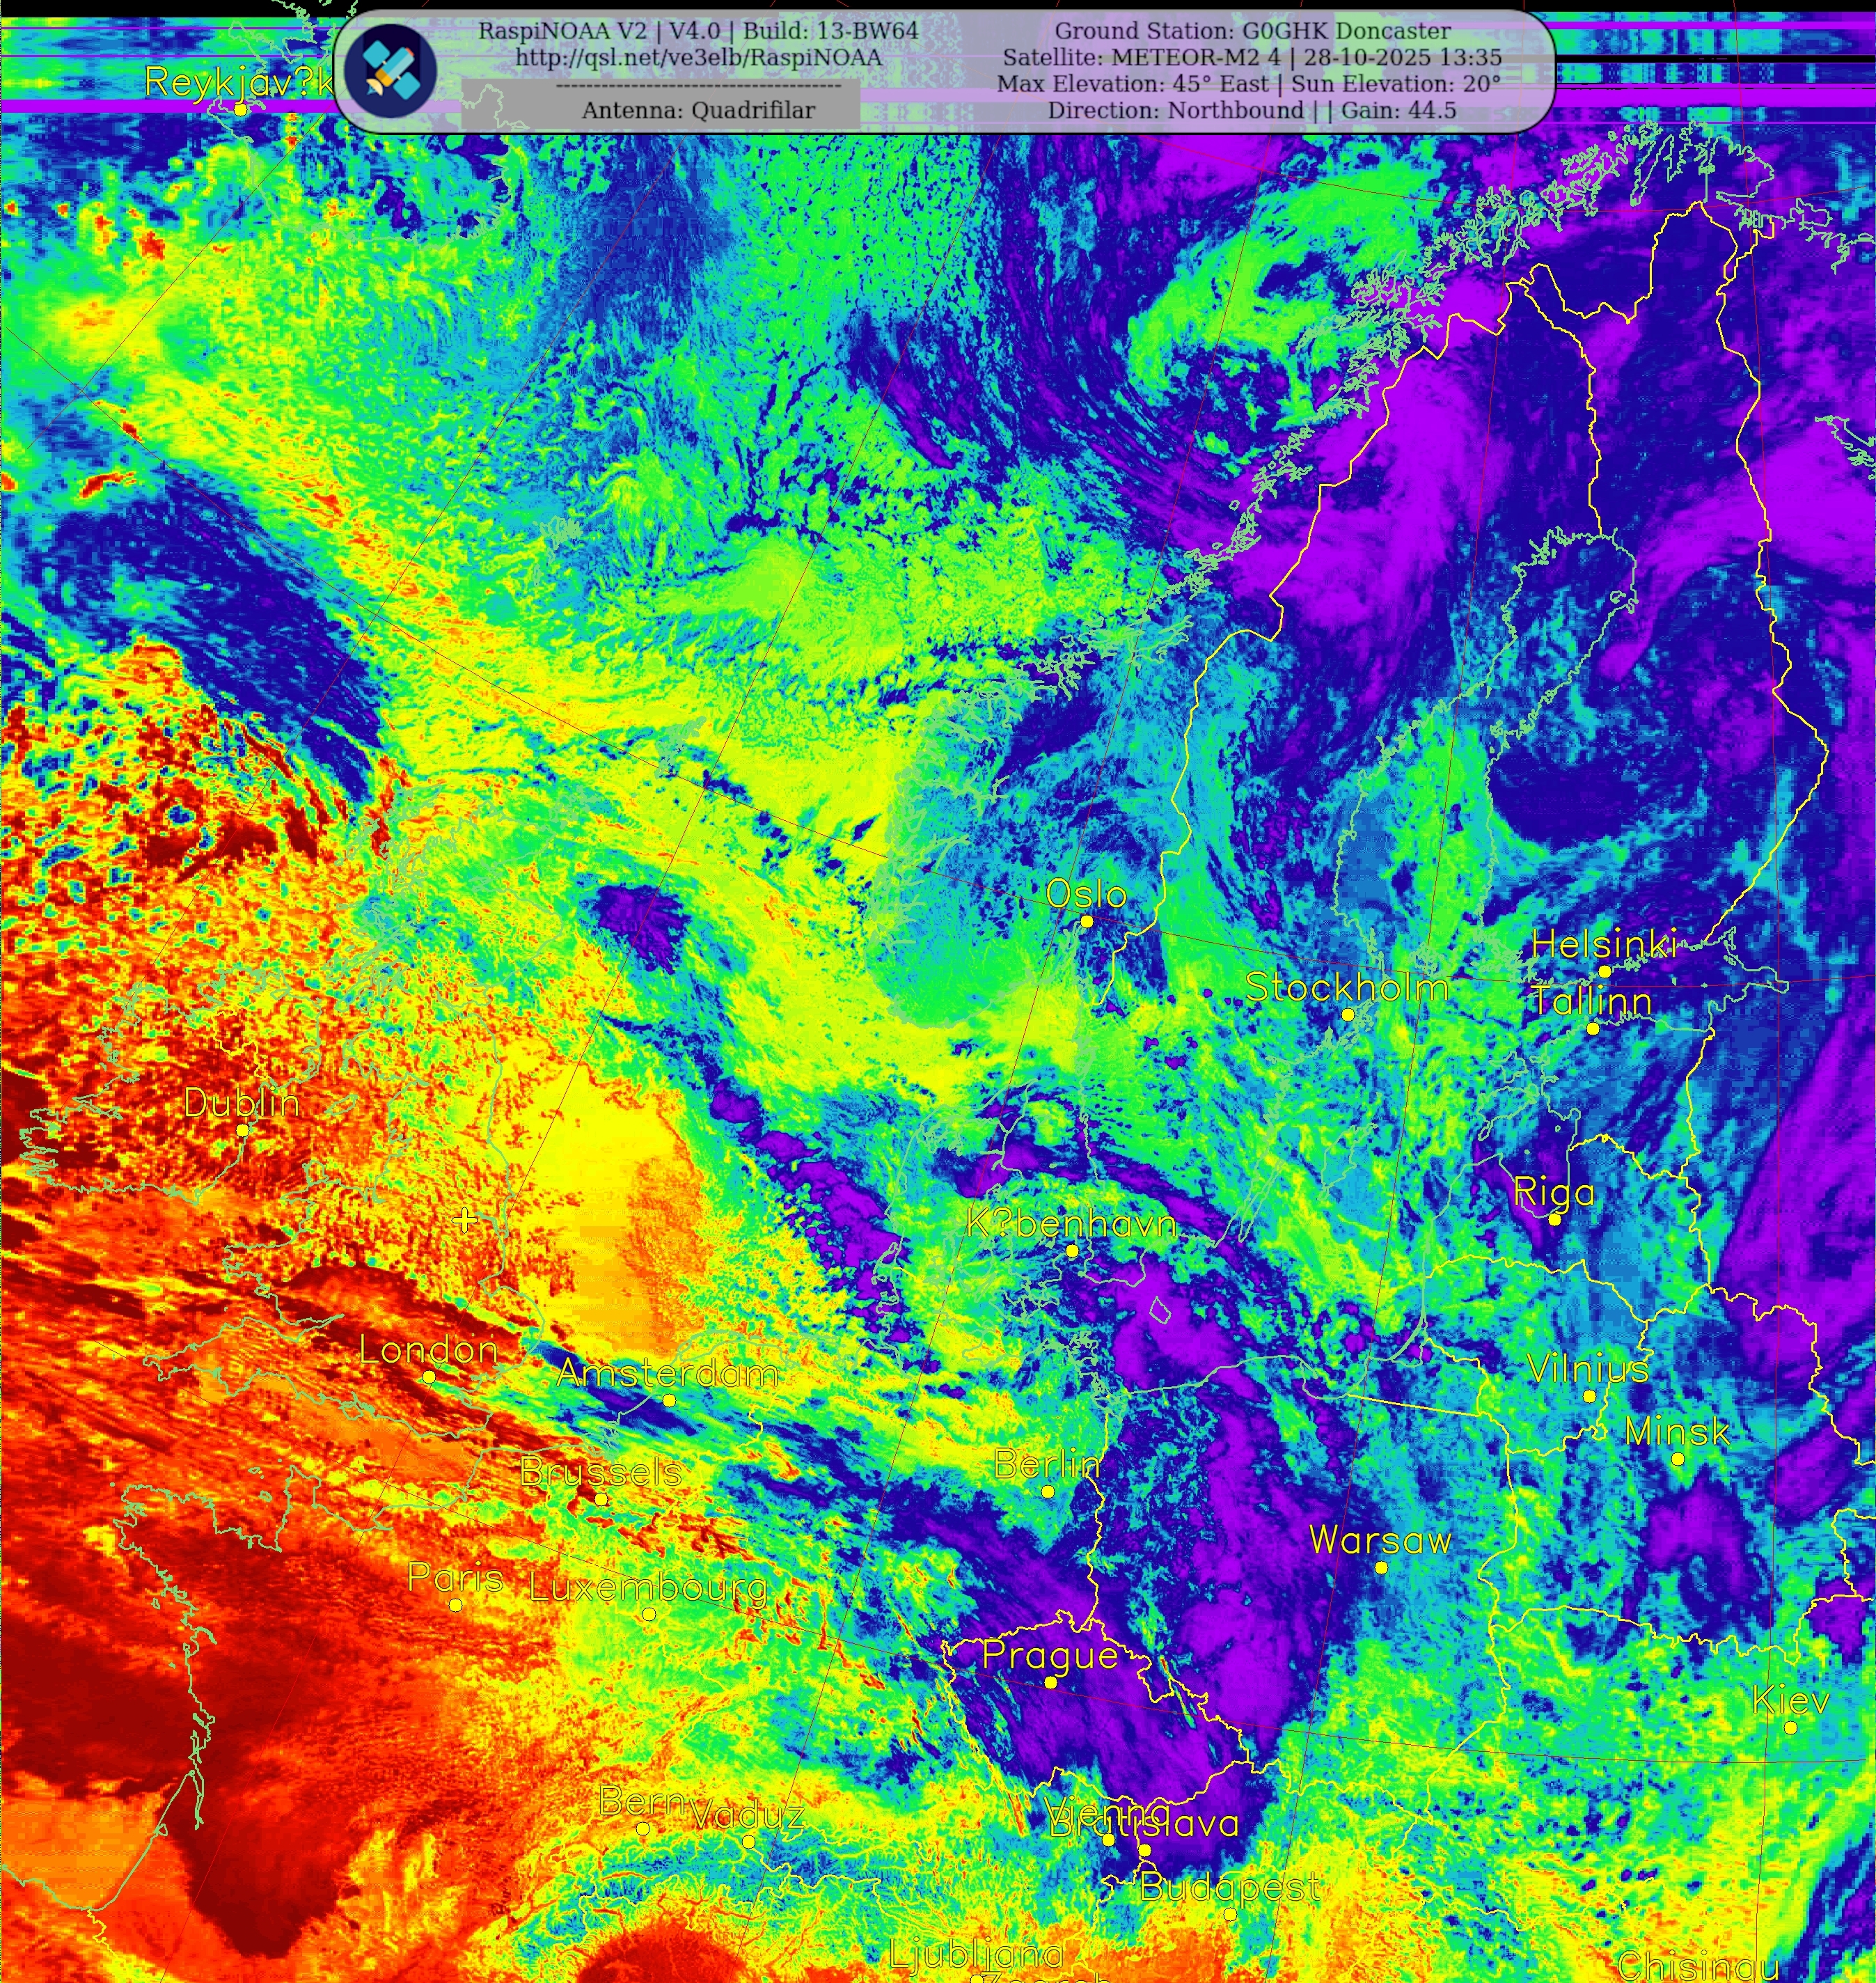Select the Prague city label
Screen dimensions: 1876x1983
[1050, 1654]
